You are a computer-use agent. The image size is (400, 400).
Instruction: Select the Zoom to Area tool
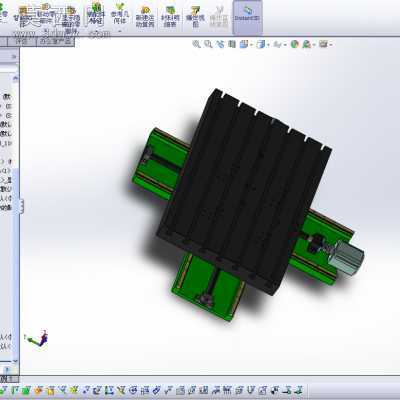208,44
